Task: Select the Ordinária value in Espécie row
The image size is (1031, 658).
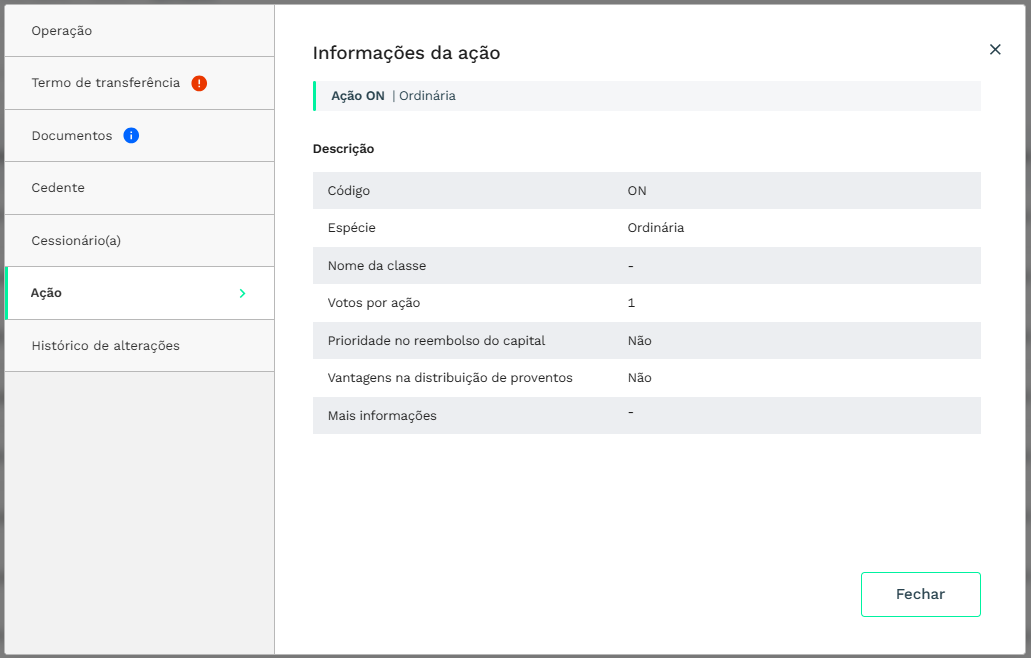Action: pyautogui.click(x=656, y=228)
